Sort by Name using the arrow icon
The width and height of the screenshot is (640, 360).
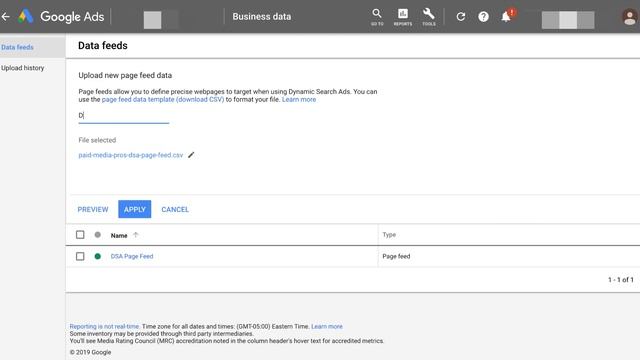click(x=136, y=235)
